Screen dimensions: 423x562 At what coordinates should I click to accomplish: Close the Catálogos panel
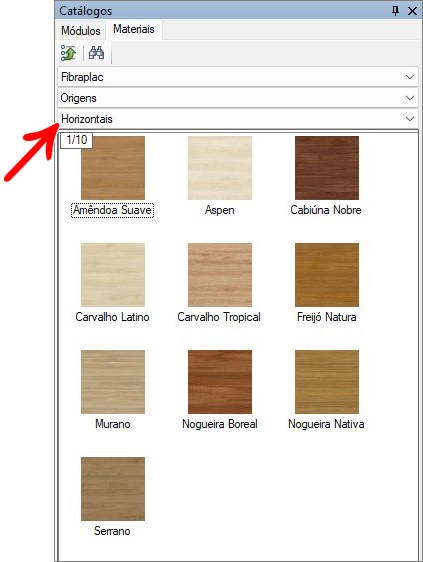(x=412, y=11)
